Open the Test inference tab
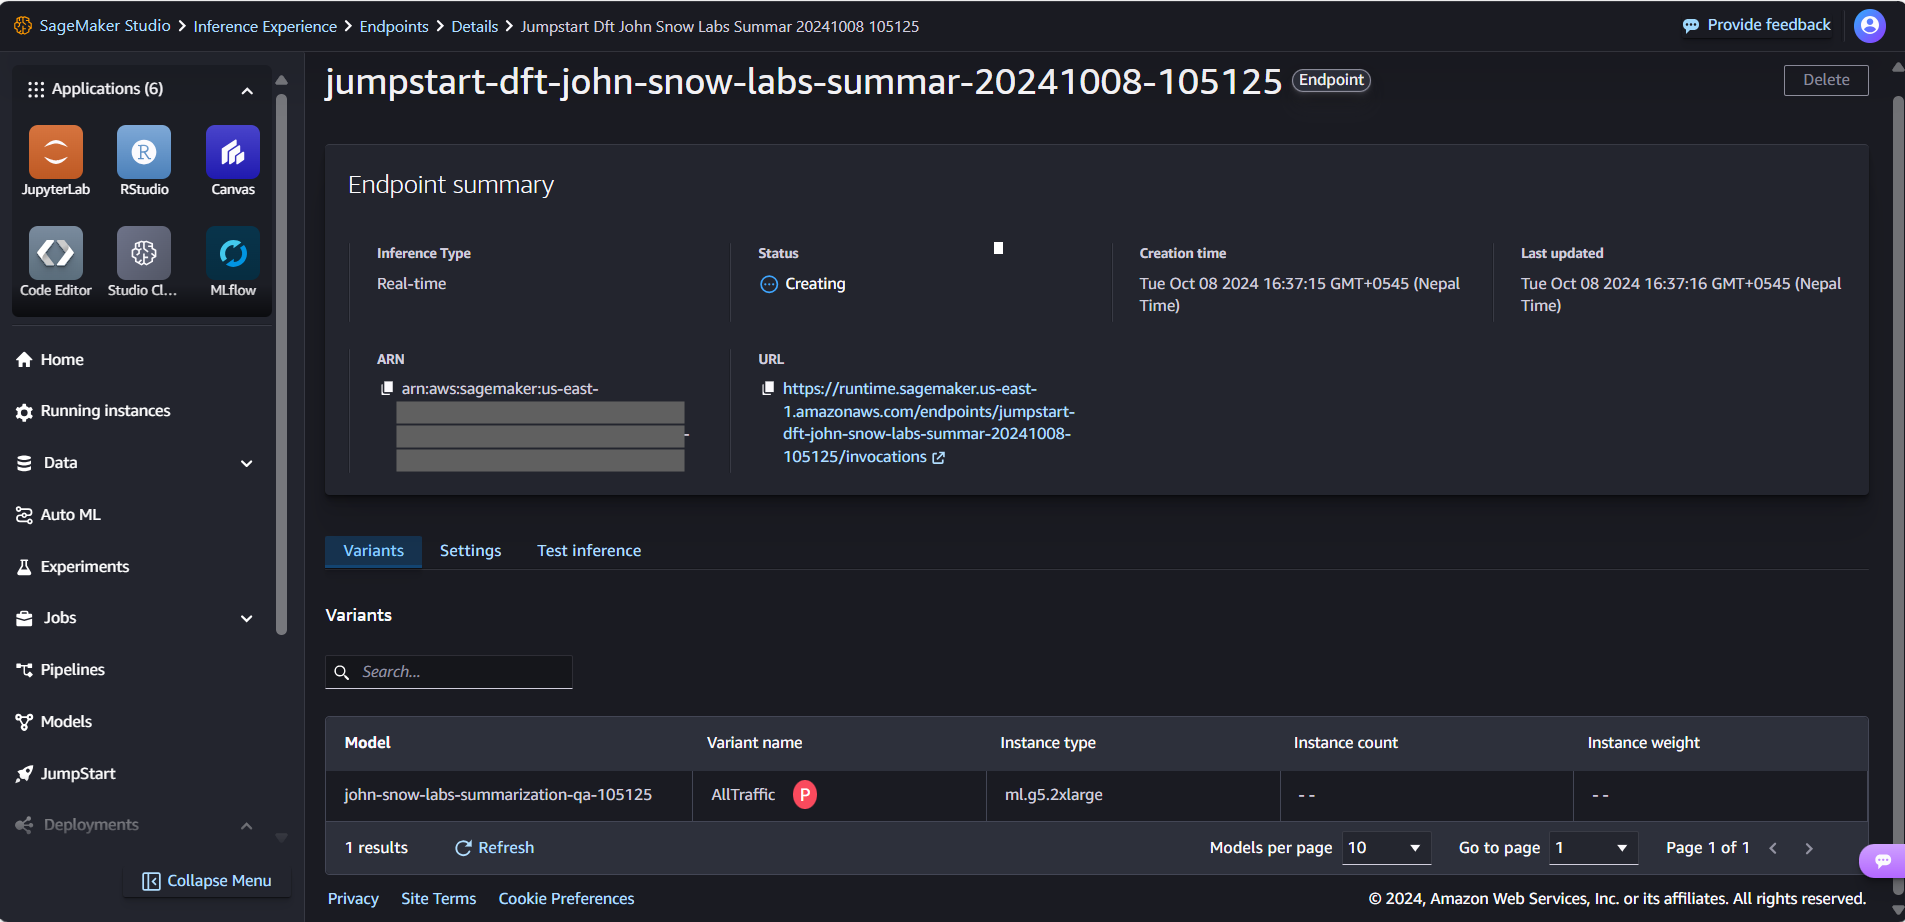This screenshot has width=1905, height=922. coord(589,551)
